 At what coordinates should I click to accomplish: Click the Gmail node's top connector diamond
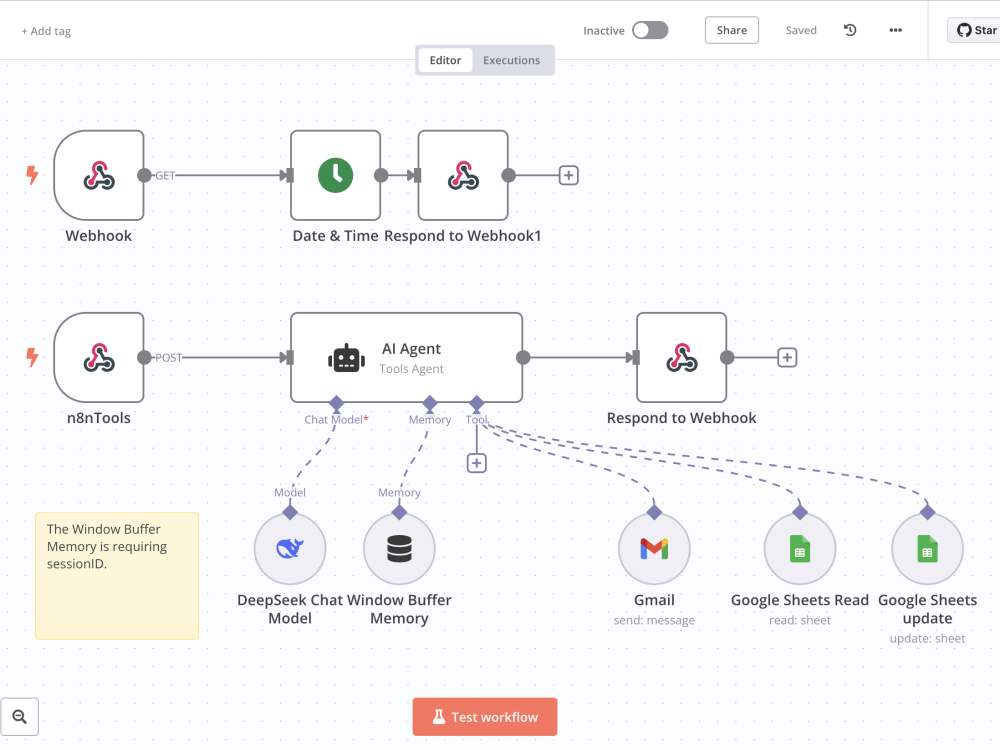[654, 512]
